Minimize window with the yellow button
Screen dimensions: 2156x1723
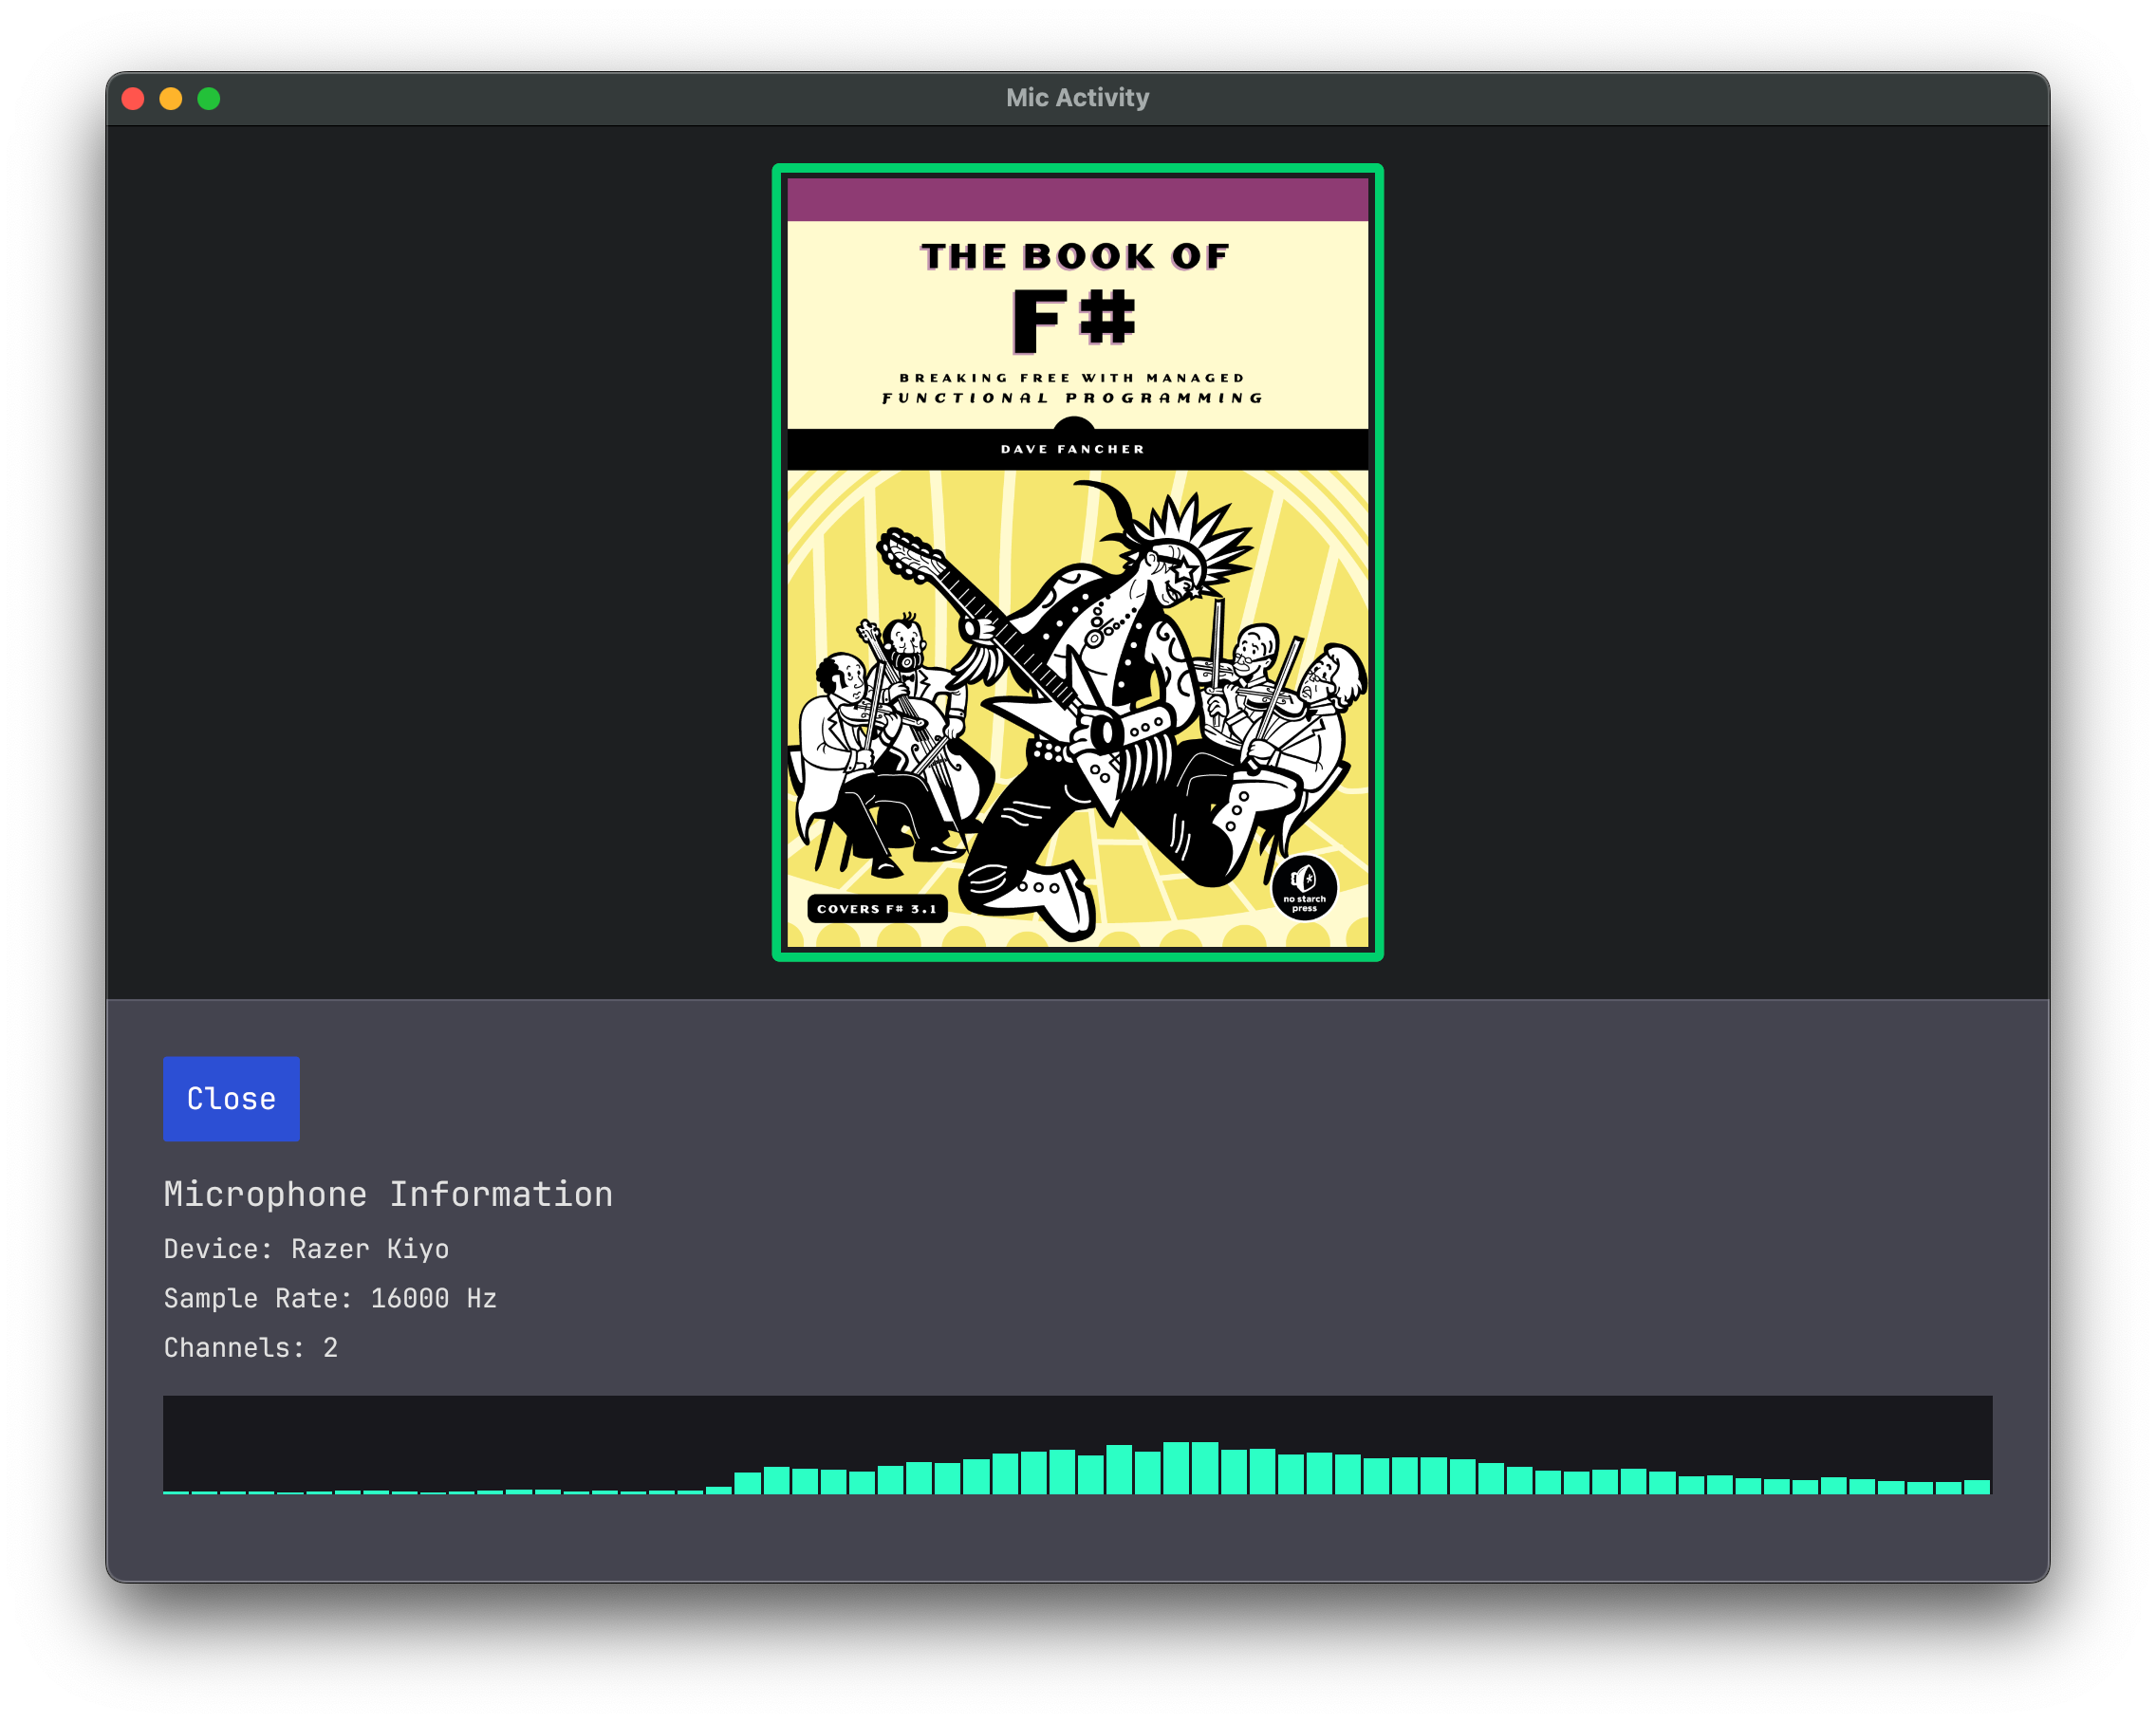[x=171, y=98]
